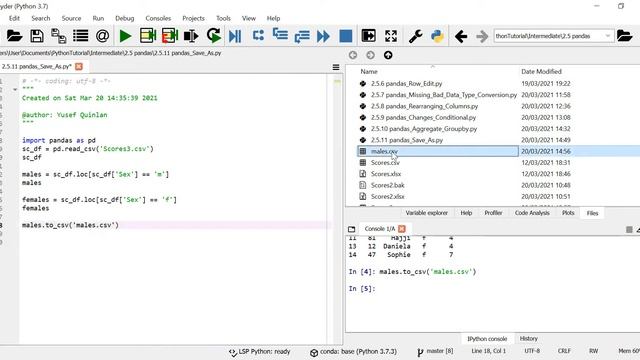Screen dimensions: 640x360
Task: Select the IPython console tab
Action: pos(487,339)
